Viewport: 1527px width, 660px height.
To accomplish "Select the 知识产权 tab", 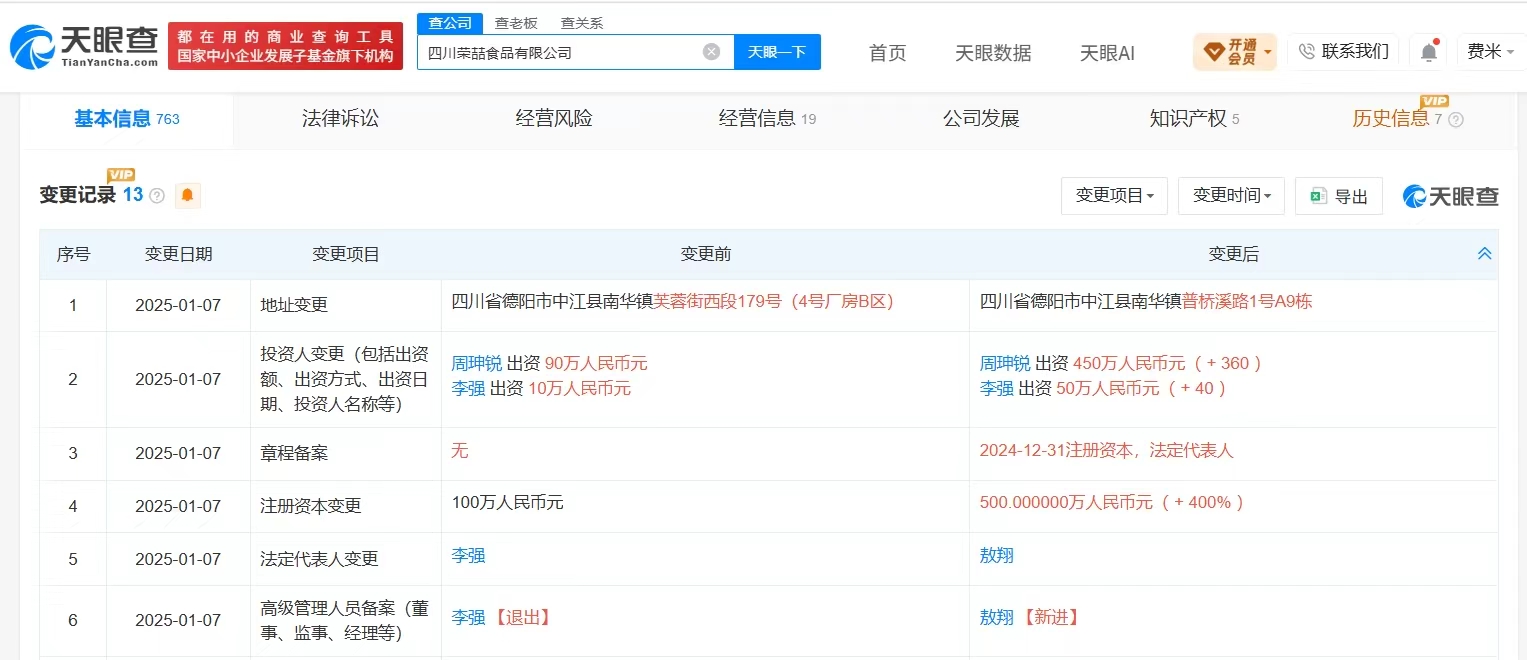I will point(1194,119).
